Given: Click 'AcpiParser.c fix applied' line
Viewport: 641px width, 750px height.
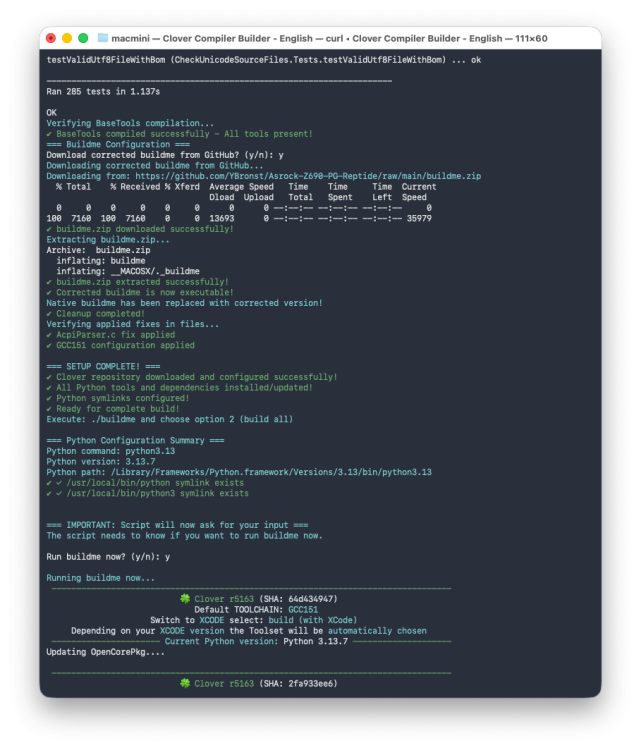Looking at the screenshot, I should [x=111, y=335].
